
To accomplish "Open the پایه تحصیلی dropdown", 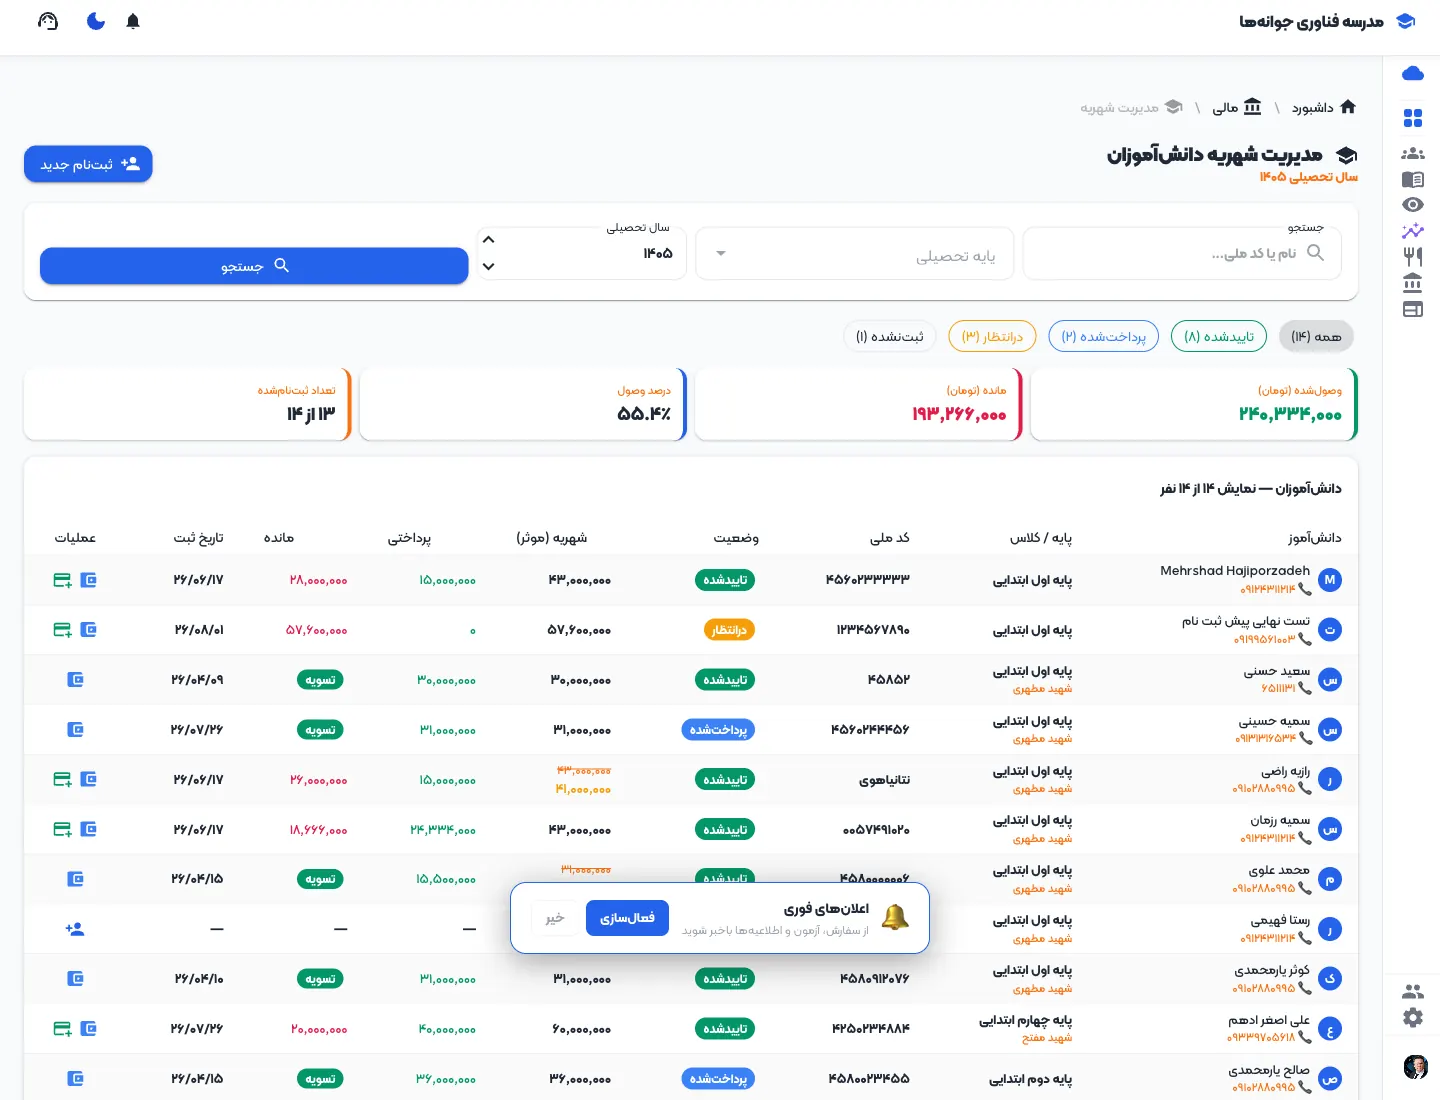I will pos(855,254).
